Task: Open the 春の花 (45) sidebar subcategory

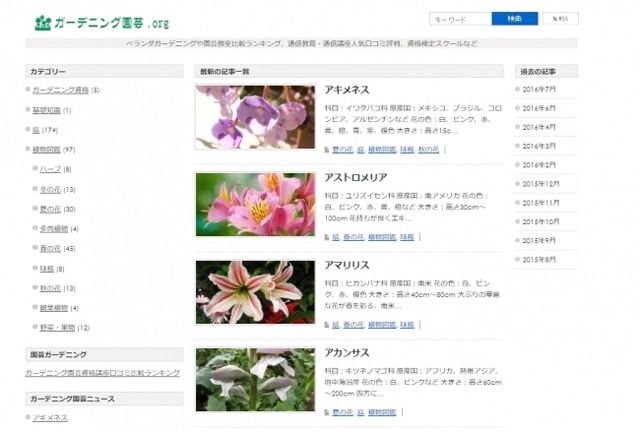Action: pos(50,249)
